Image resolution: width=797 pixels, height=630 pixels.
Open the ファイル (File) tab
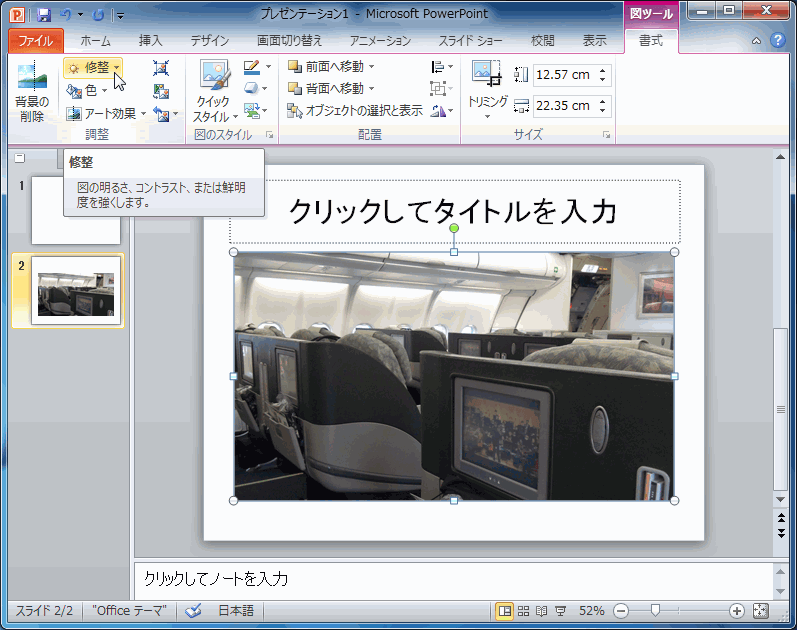35,41
